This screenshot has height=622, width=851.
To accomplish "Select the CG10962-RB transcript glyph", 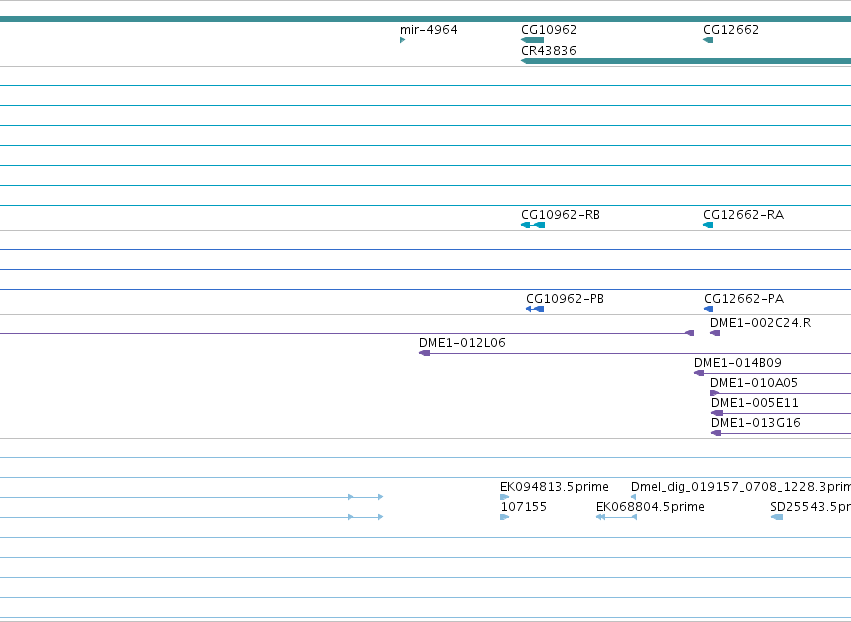I will pos(533,225).
